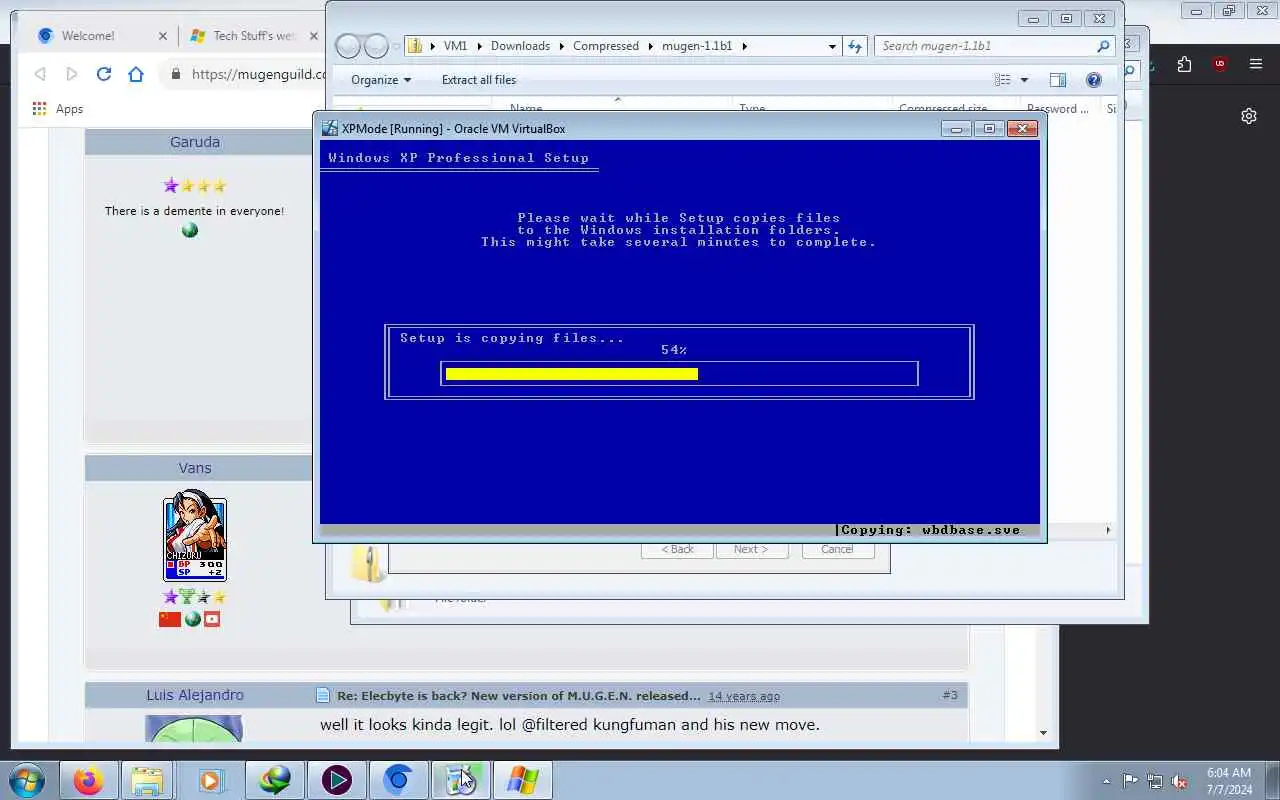Switch to the blue browser icon in taskbar
Image resolution: width=1280 pixels, height=800 pixels.
click(399, 780)
